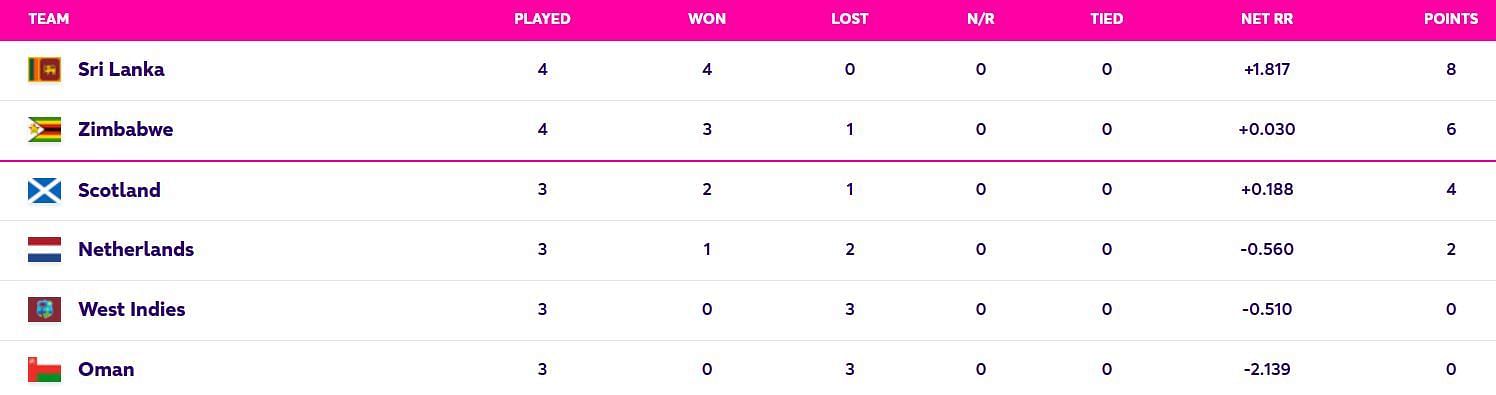Click the Oman flag icon
The width and height of the screenshot is (1496, 395).
[44, 369]
